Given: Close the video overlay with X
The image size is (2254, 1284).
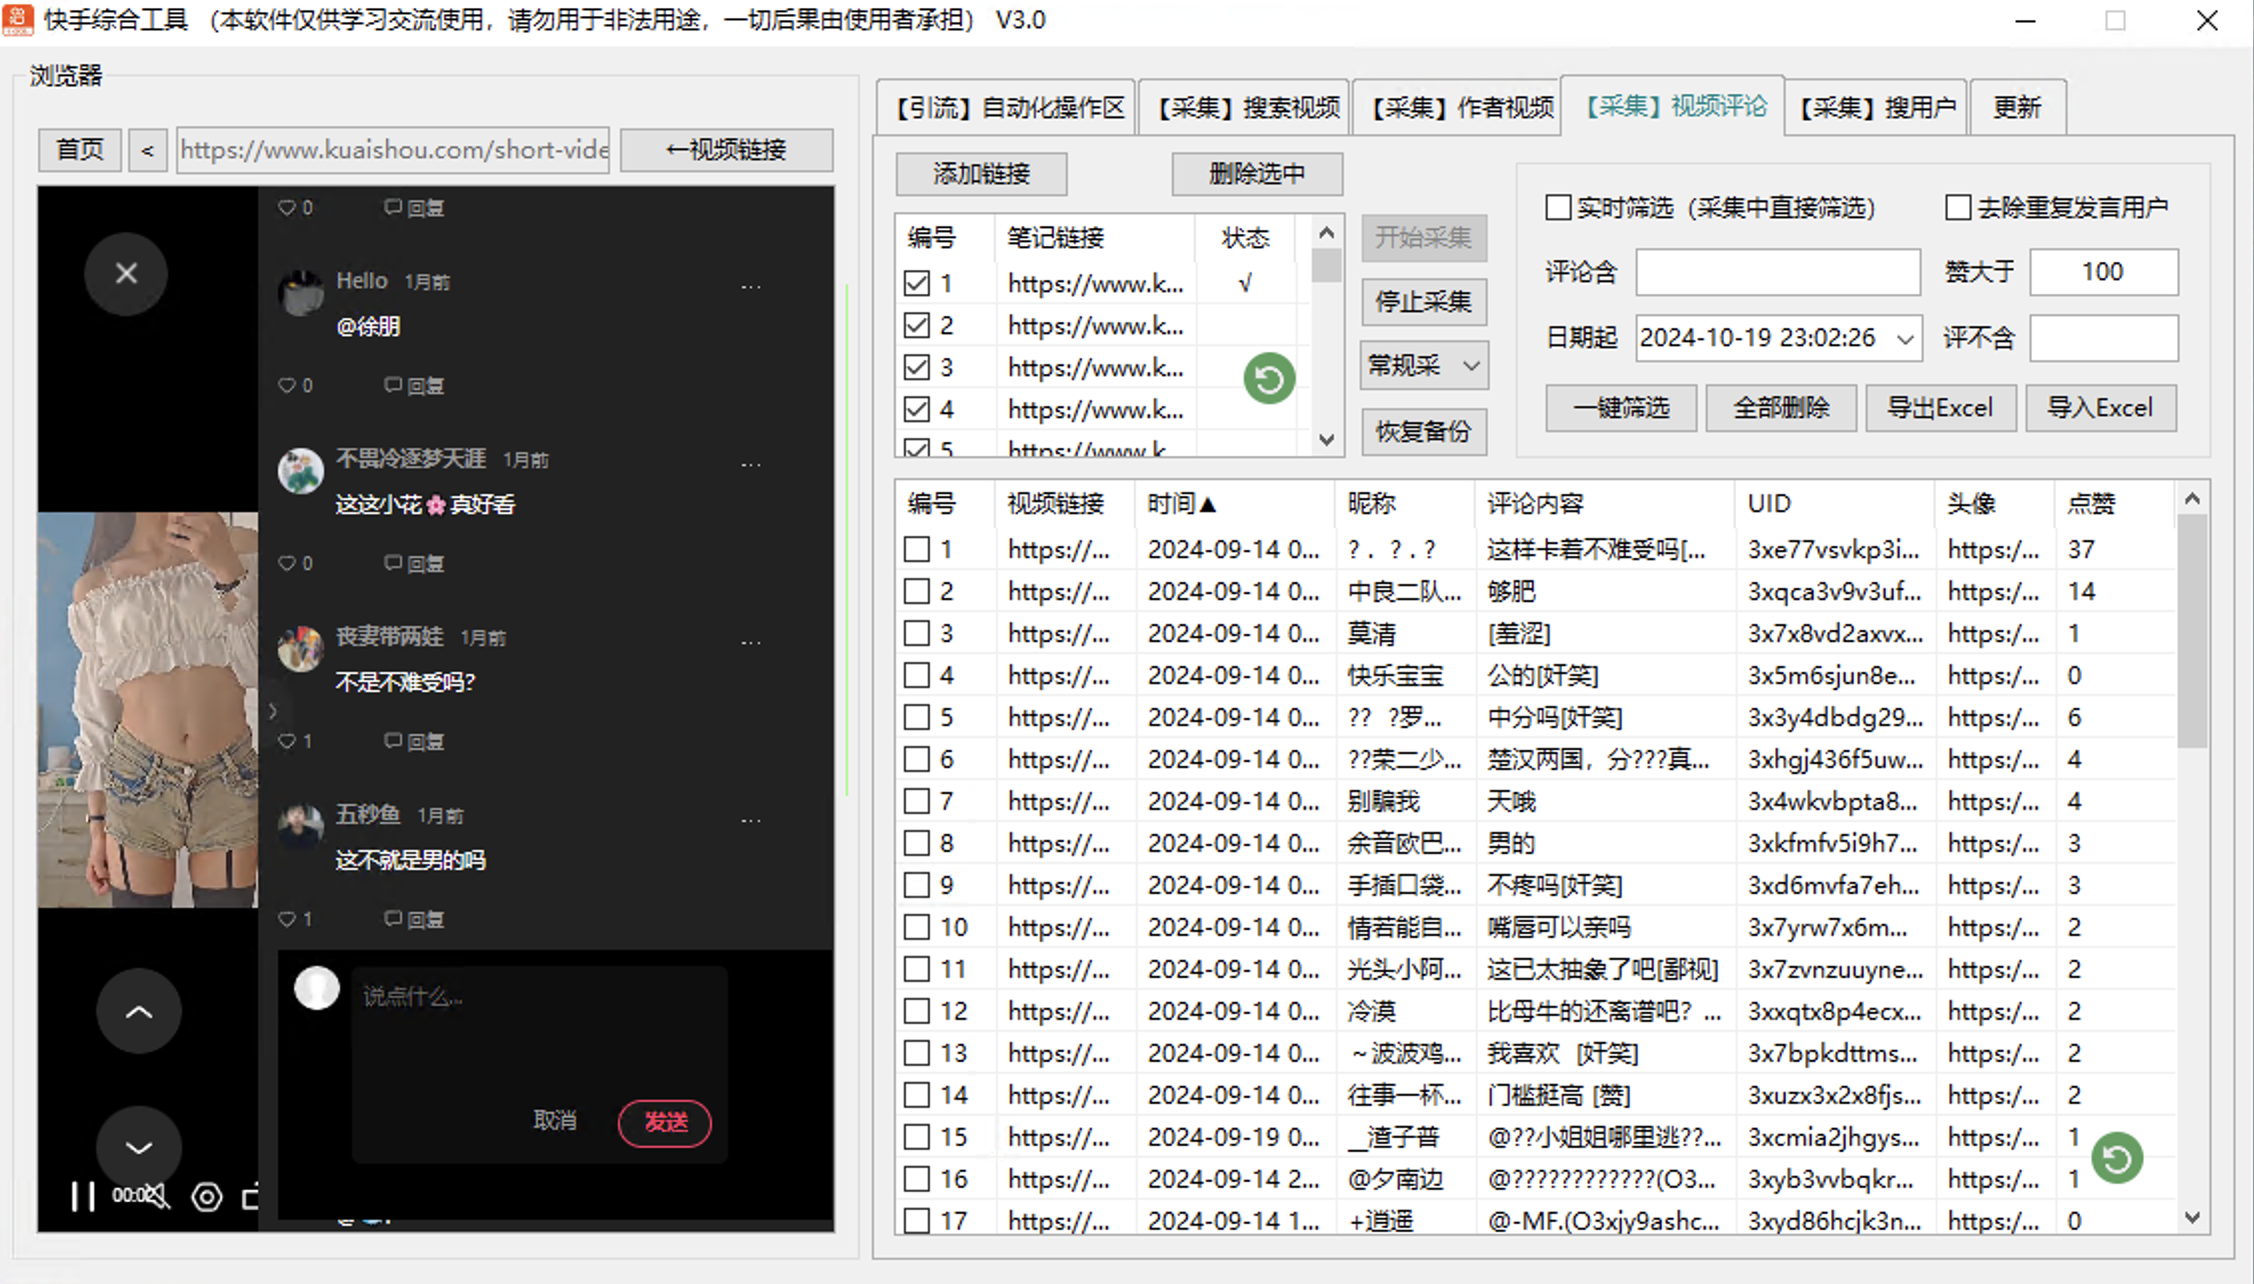Looking at the screenshot, I should 126,273.
